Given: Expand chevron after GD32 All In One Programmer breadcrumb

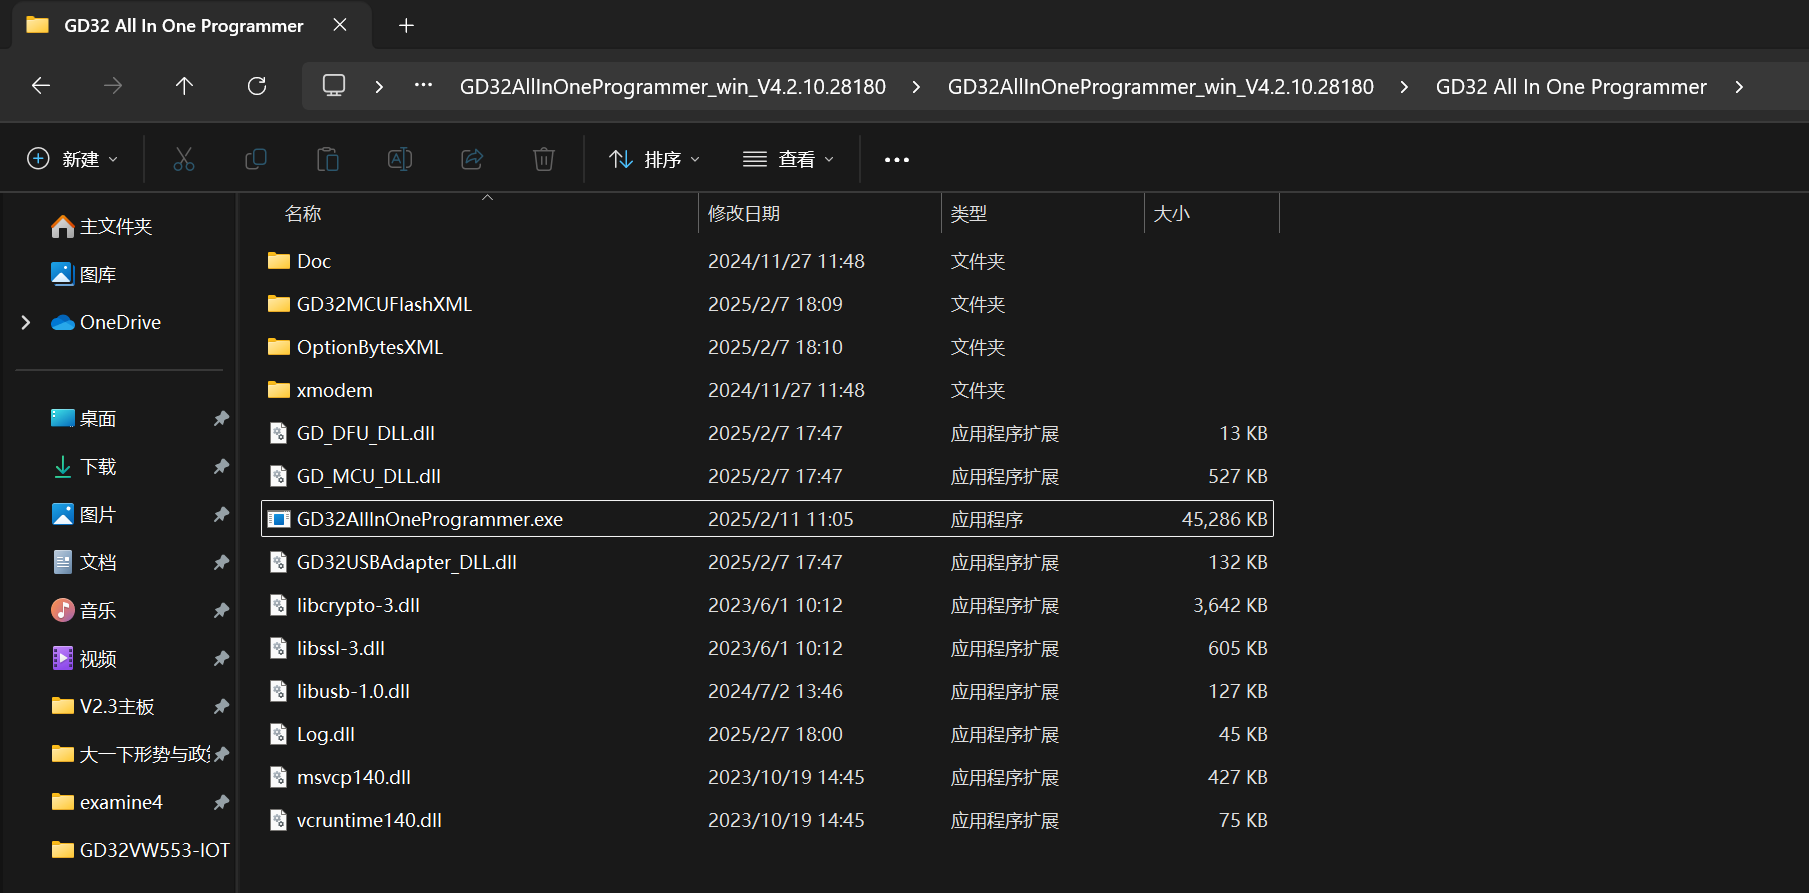Looking at the screenshot, I should pos(1739,87).
